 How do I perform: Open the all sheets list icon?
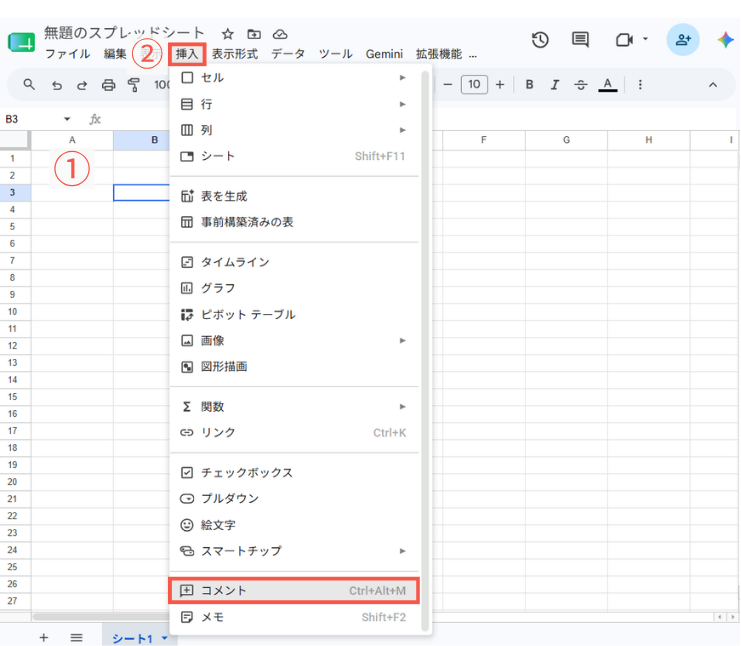pyautogui.click(x=77, y=637)
